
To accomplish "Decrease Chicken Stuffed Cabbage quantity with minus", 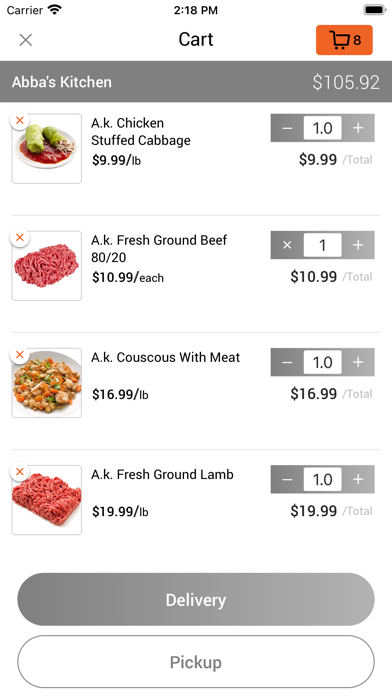I will click(287, 128).
